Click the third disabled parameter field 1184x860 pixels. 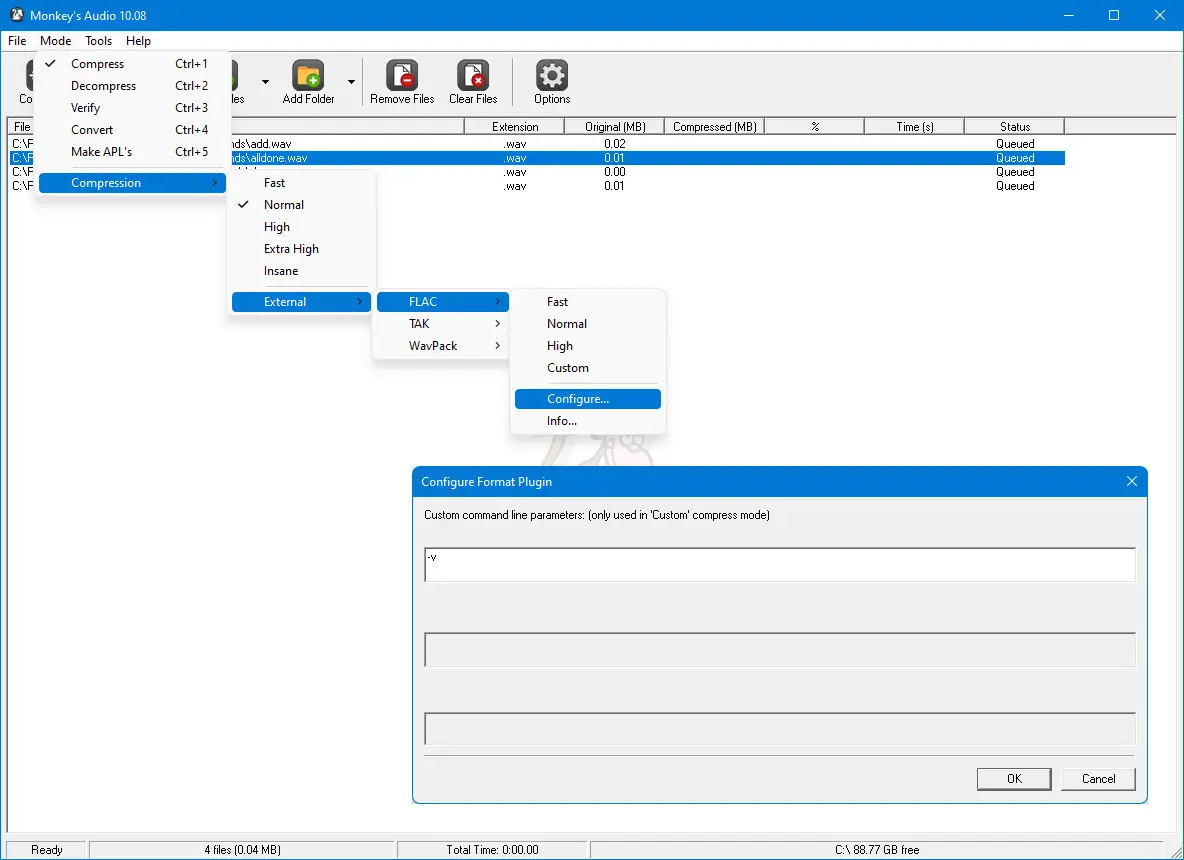(780, 729)
